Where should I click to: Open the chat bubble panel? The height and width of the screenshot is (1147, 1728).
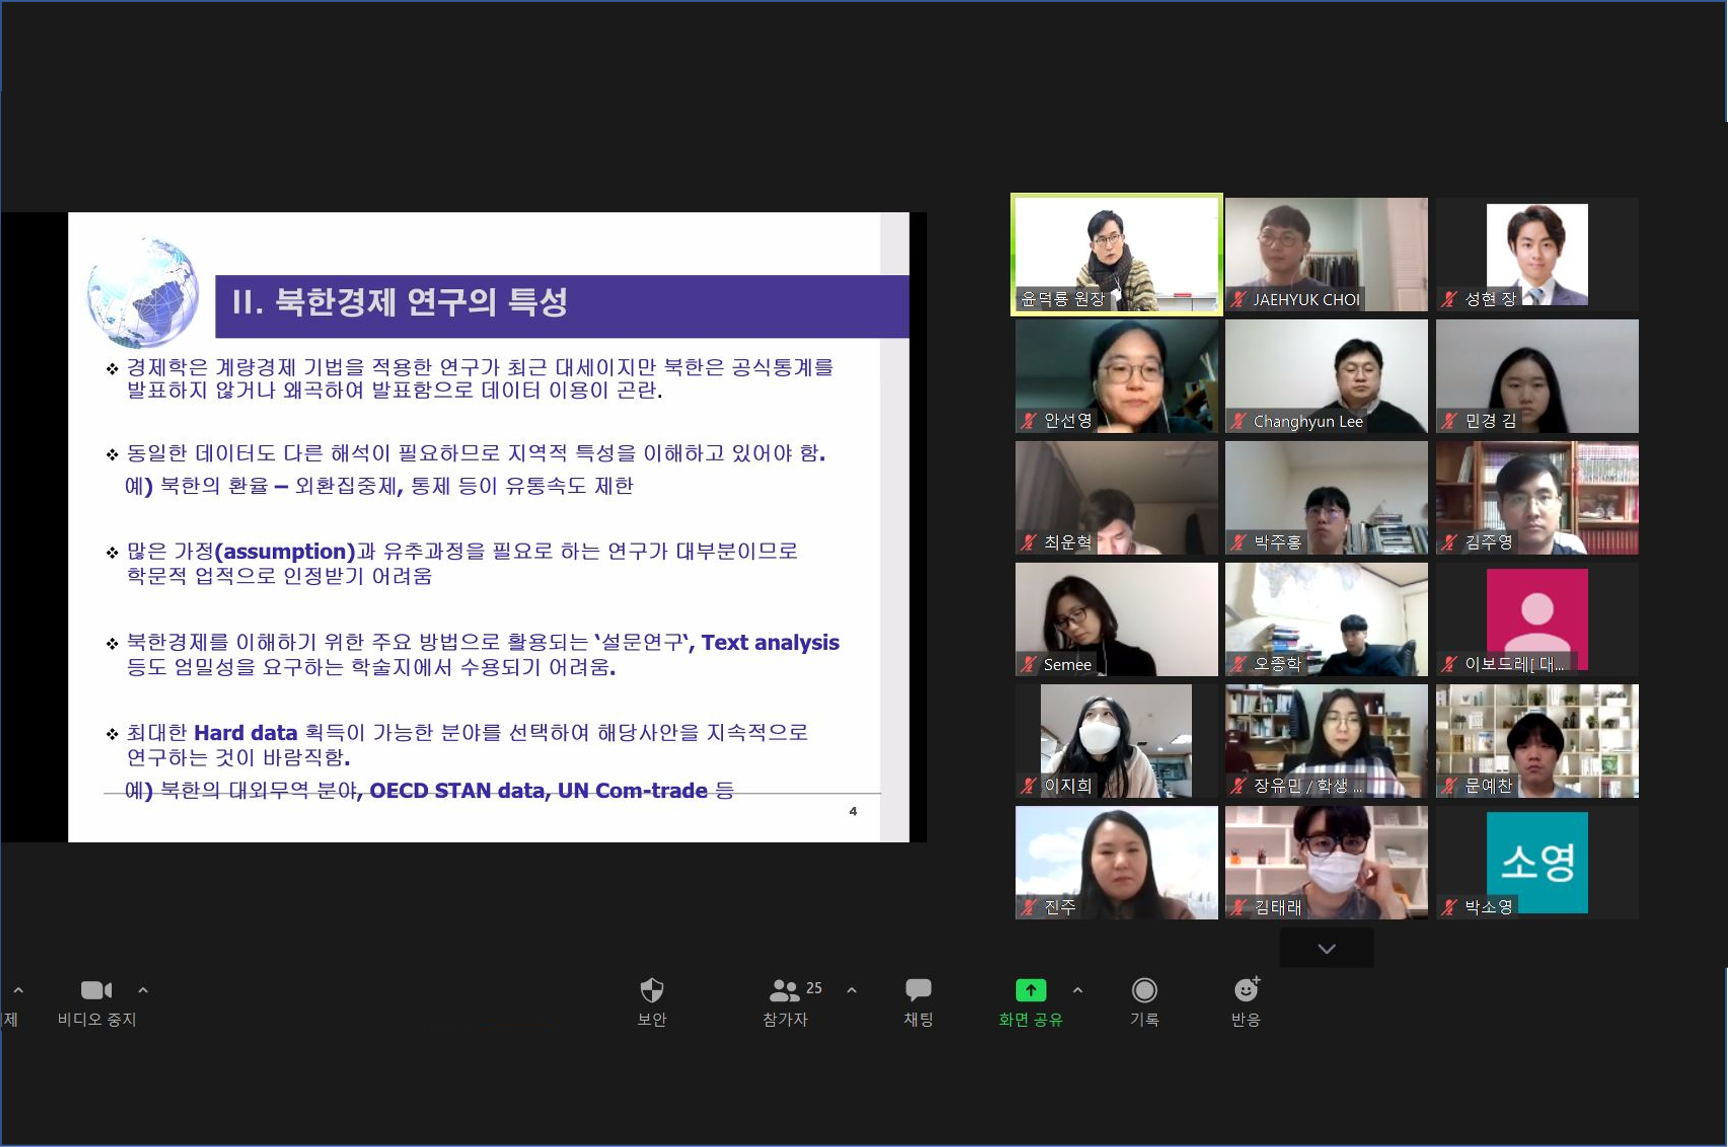(918, 990)
